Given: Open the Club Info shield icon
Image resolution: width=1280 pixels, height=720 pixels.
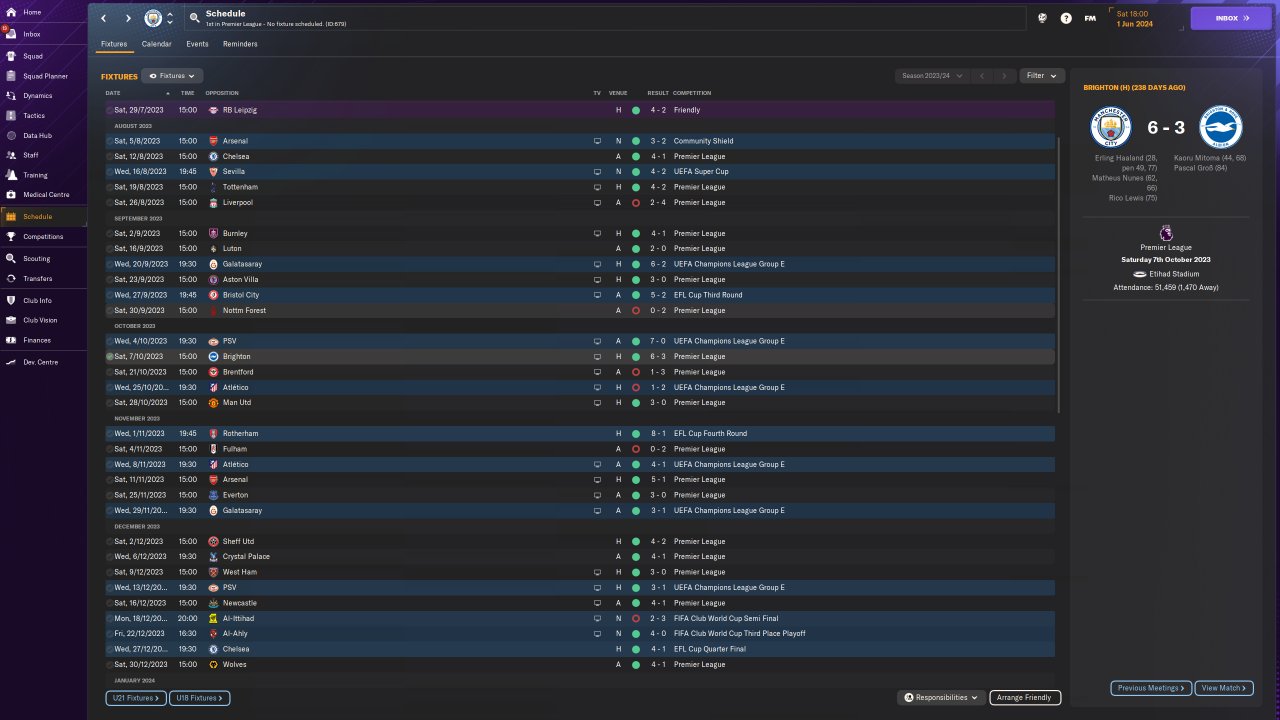Looking at the screenshot, I should [x=11, y=300].
